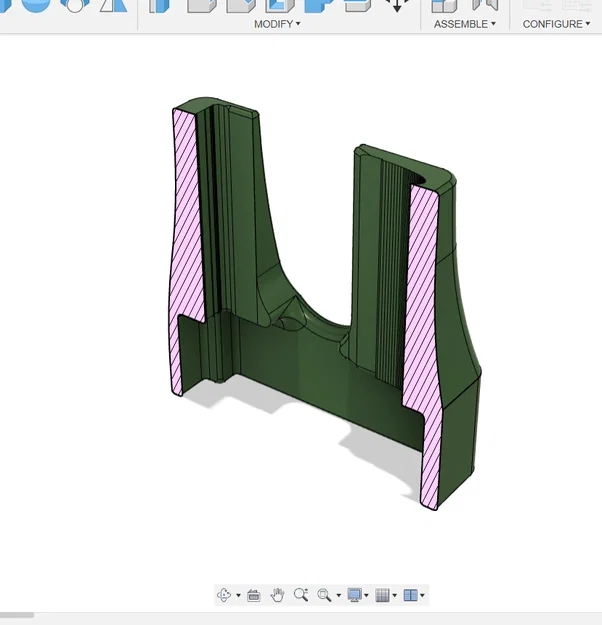The height and width of the screenshot is (625, 602).
Task: Select the Sphere create tool icon
Action: 36,6
